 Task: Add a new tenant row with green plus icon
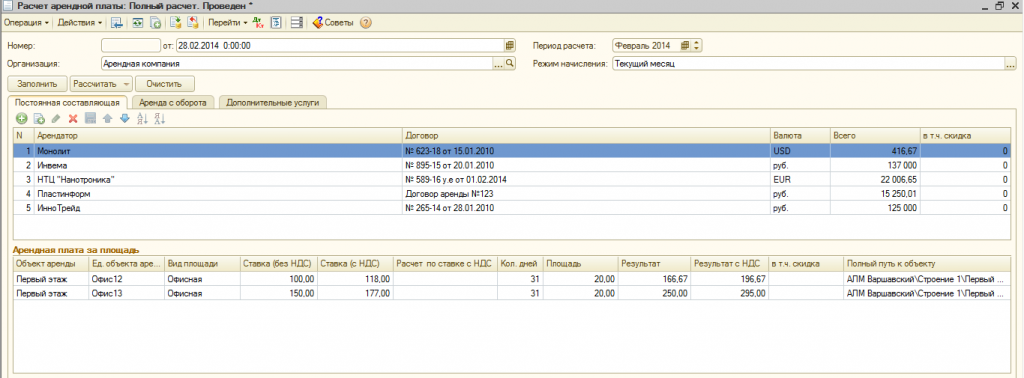pos(21,119)
